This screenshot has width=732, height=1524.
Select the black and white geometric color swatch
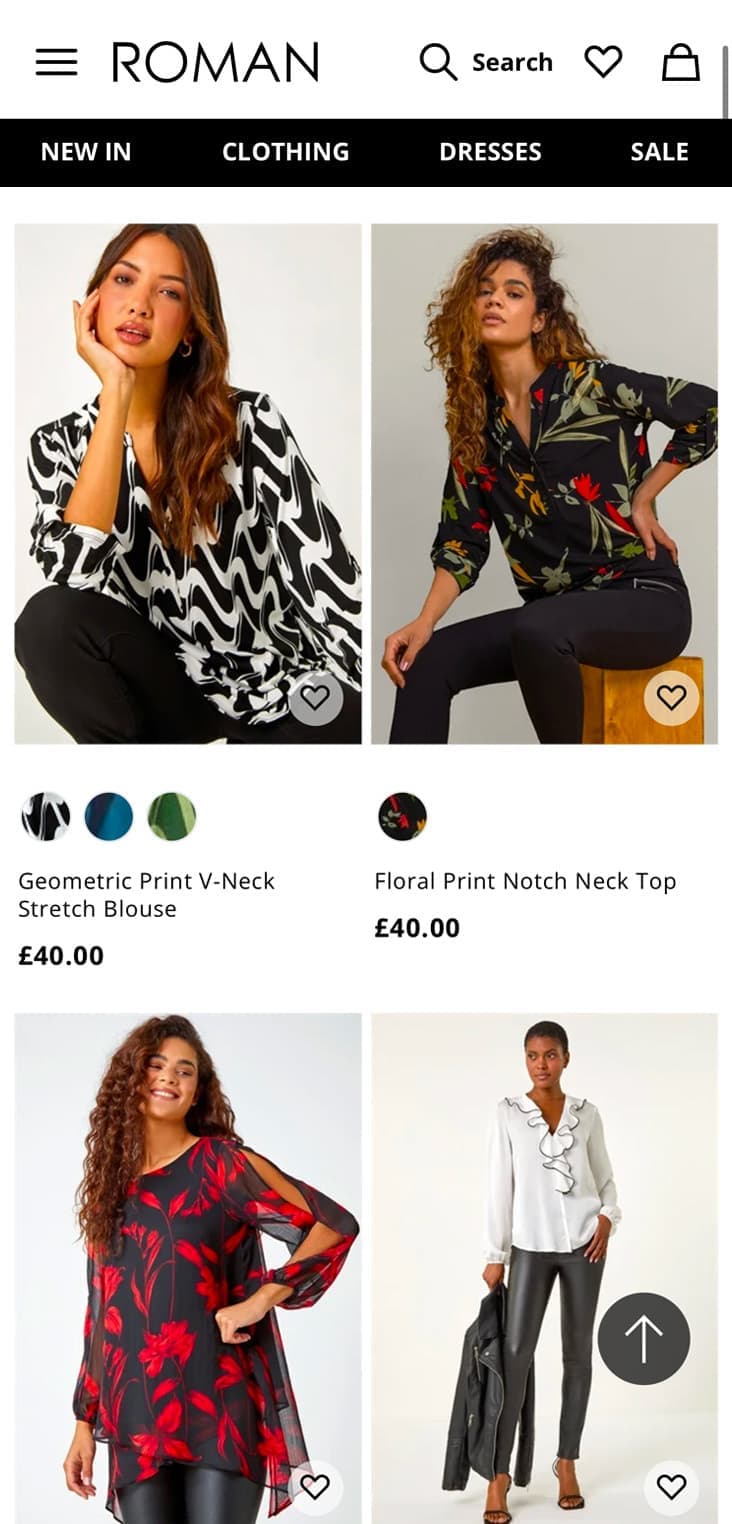(46, 816)
